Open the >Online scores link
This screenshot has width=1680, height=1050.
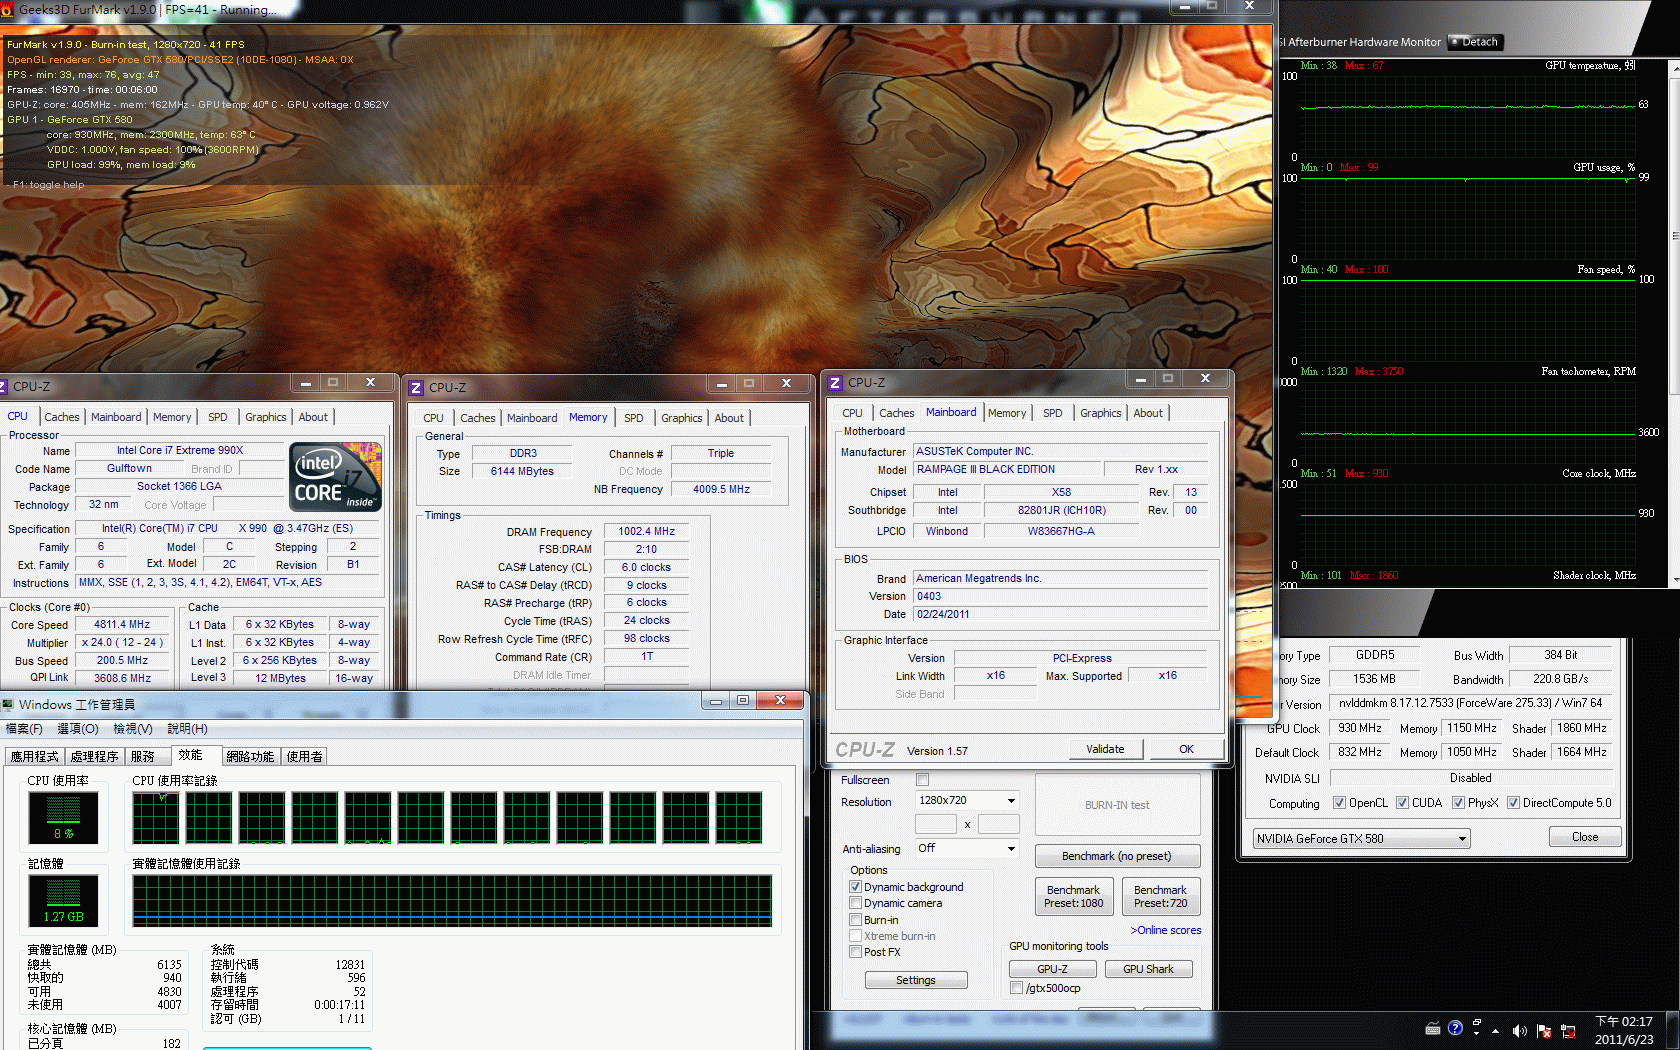1165,930
